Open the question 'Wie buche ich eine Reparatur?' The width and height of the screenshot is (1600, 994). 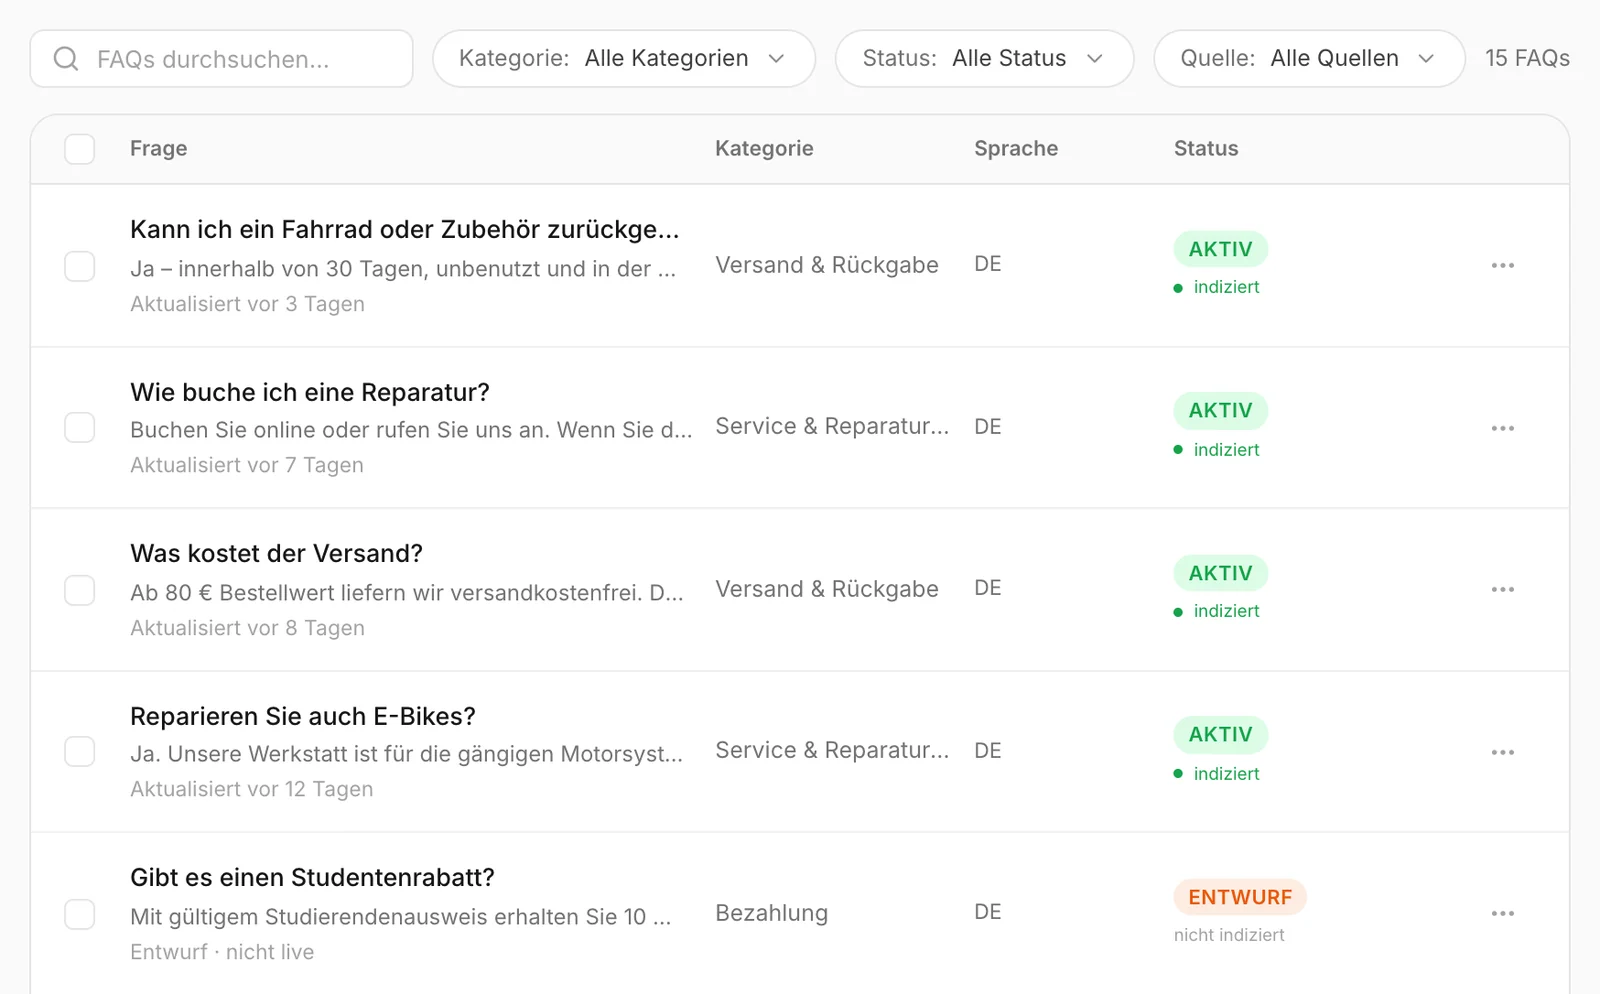(310, 393)
